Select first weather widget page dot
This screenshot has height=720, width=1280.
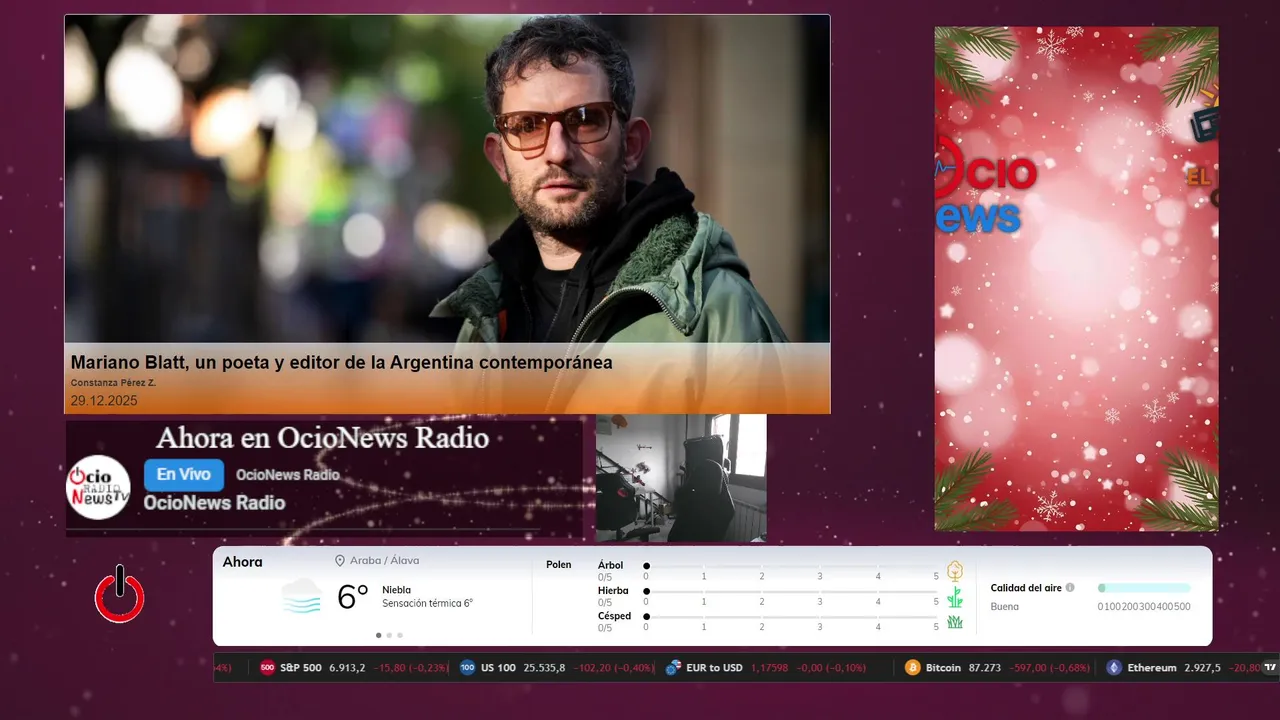378,635
